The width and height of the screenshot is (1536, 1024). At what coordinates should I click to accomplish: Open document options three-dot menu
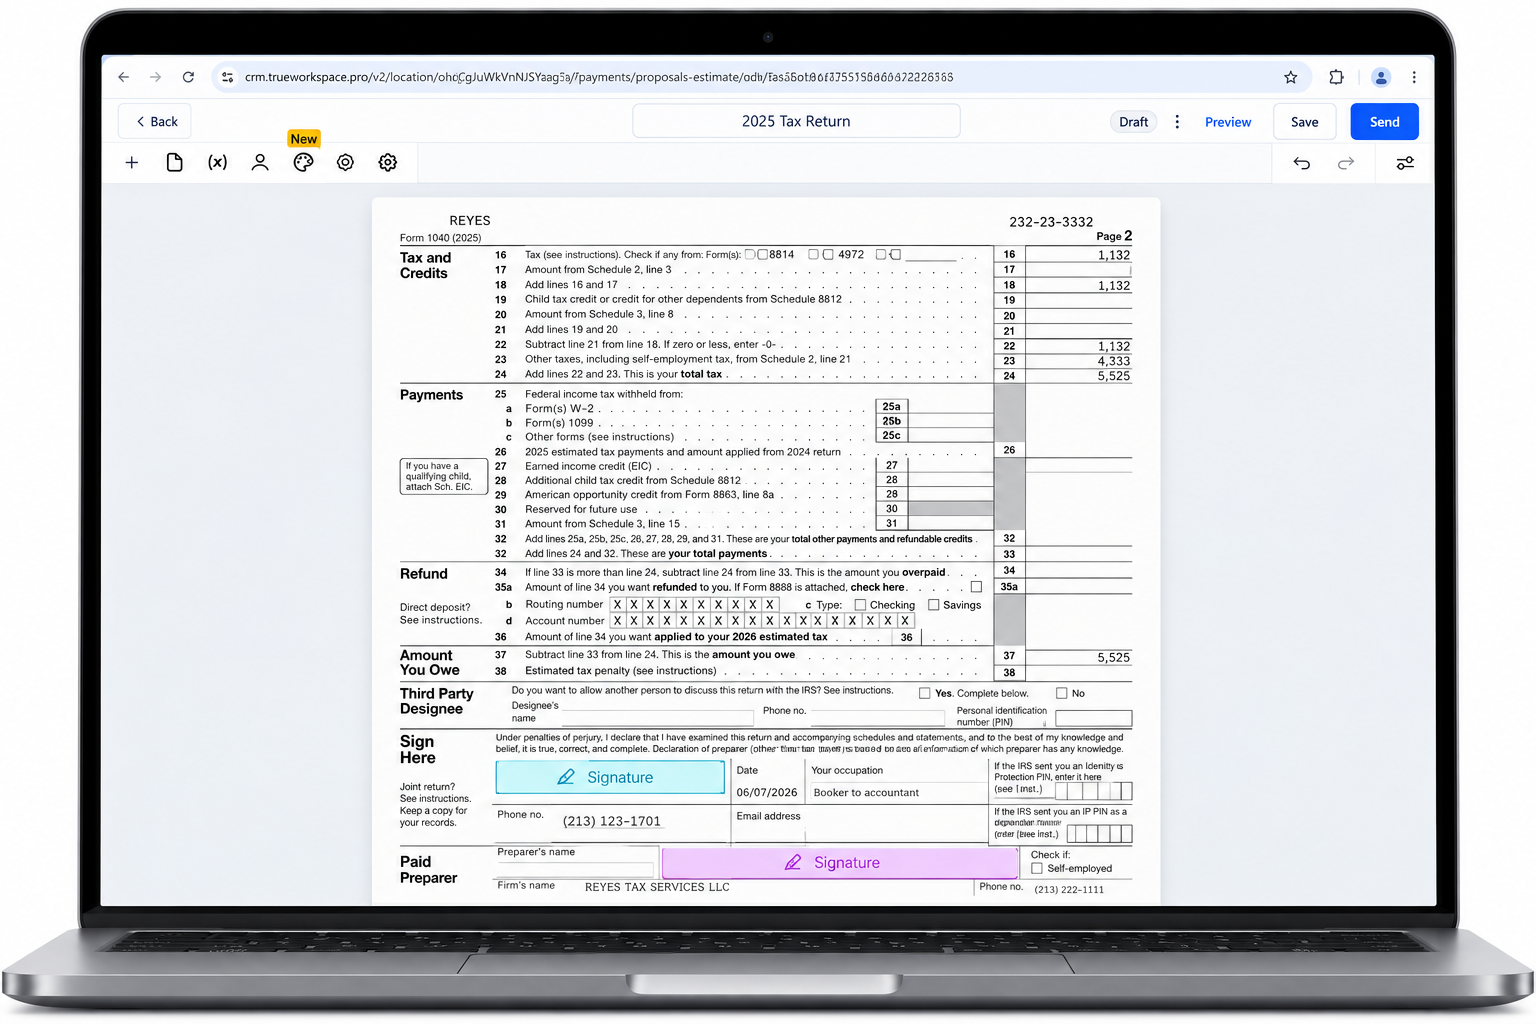(1177, 122)
